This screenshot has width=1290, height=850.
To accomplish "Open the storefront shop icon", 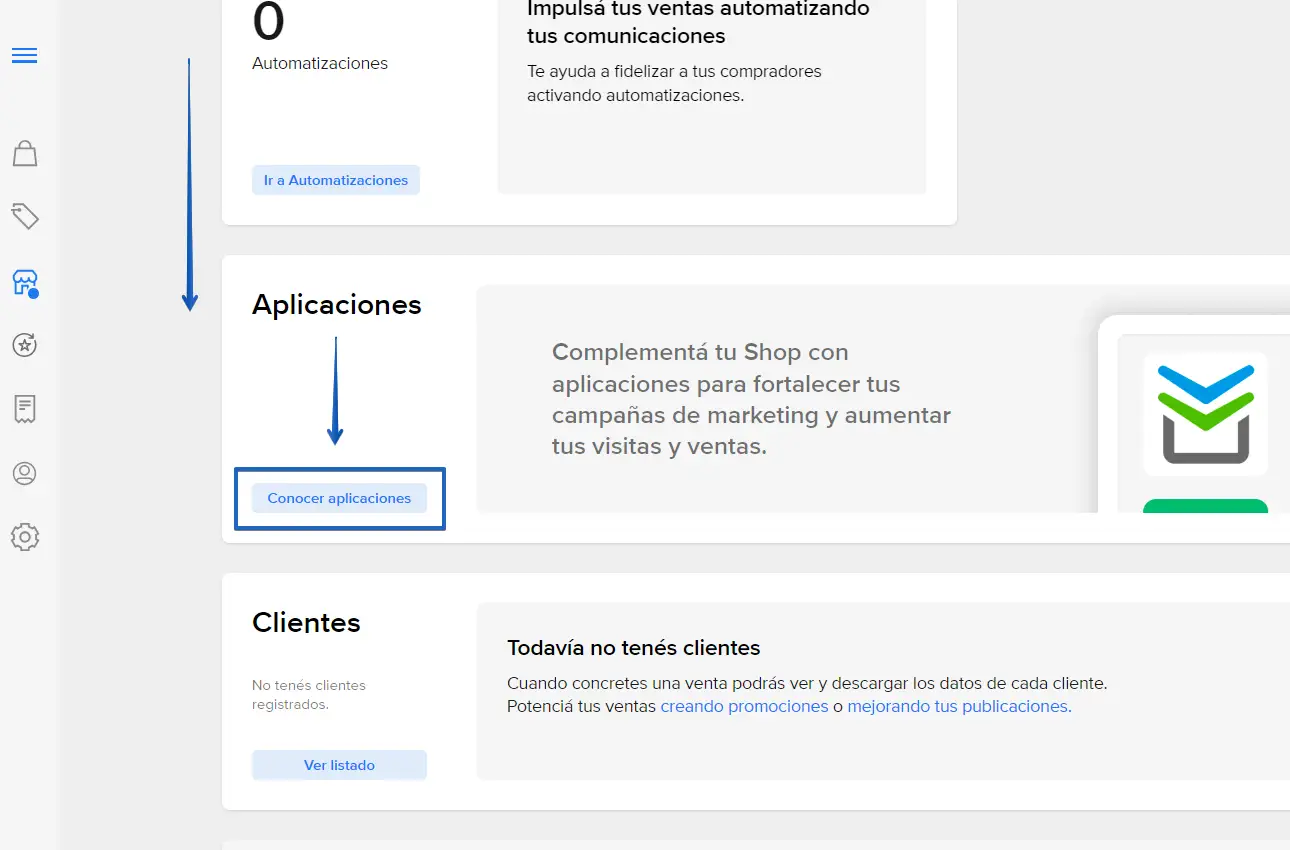I will [x=25, y=283].
